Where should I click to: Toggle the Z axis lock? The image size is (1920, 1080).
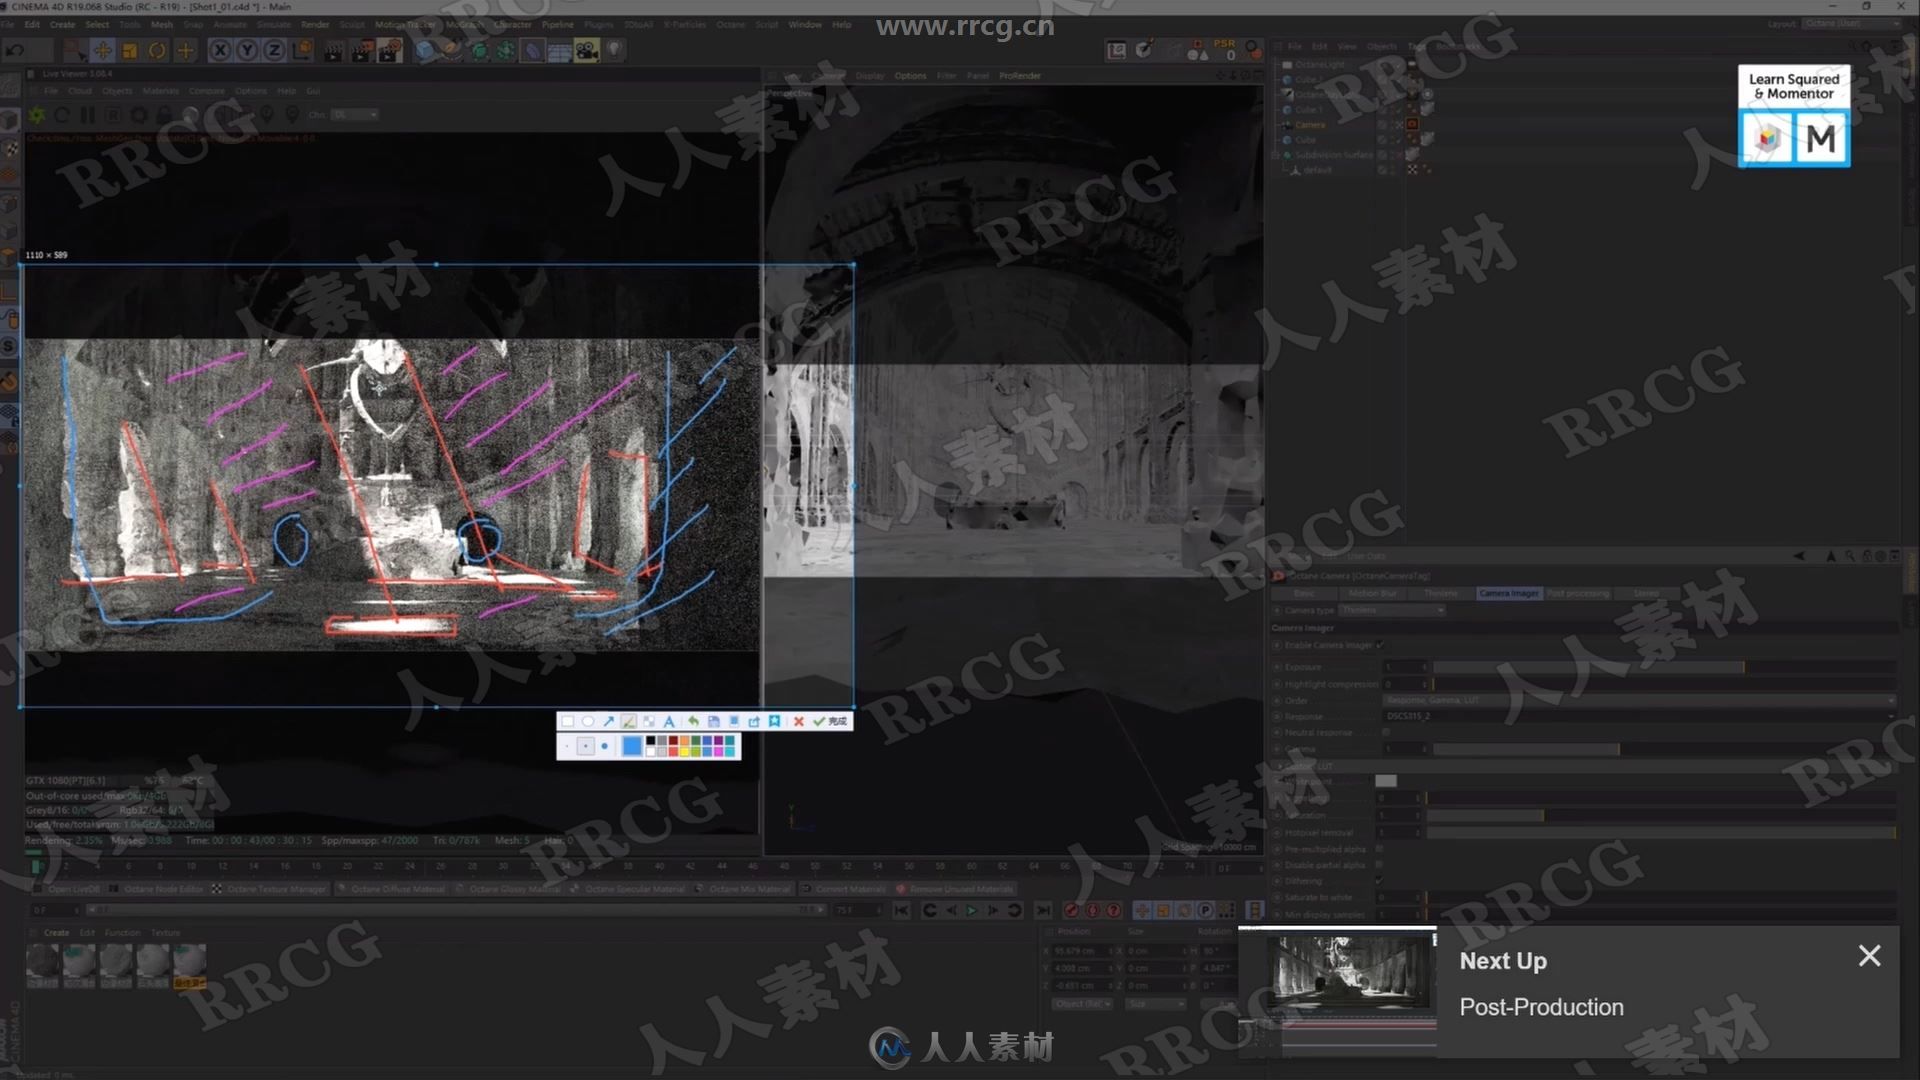[x=274, y=50]
